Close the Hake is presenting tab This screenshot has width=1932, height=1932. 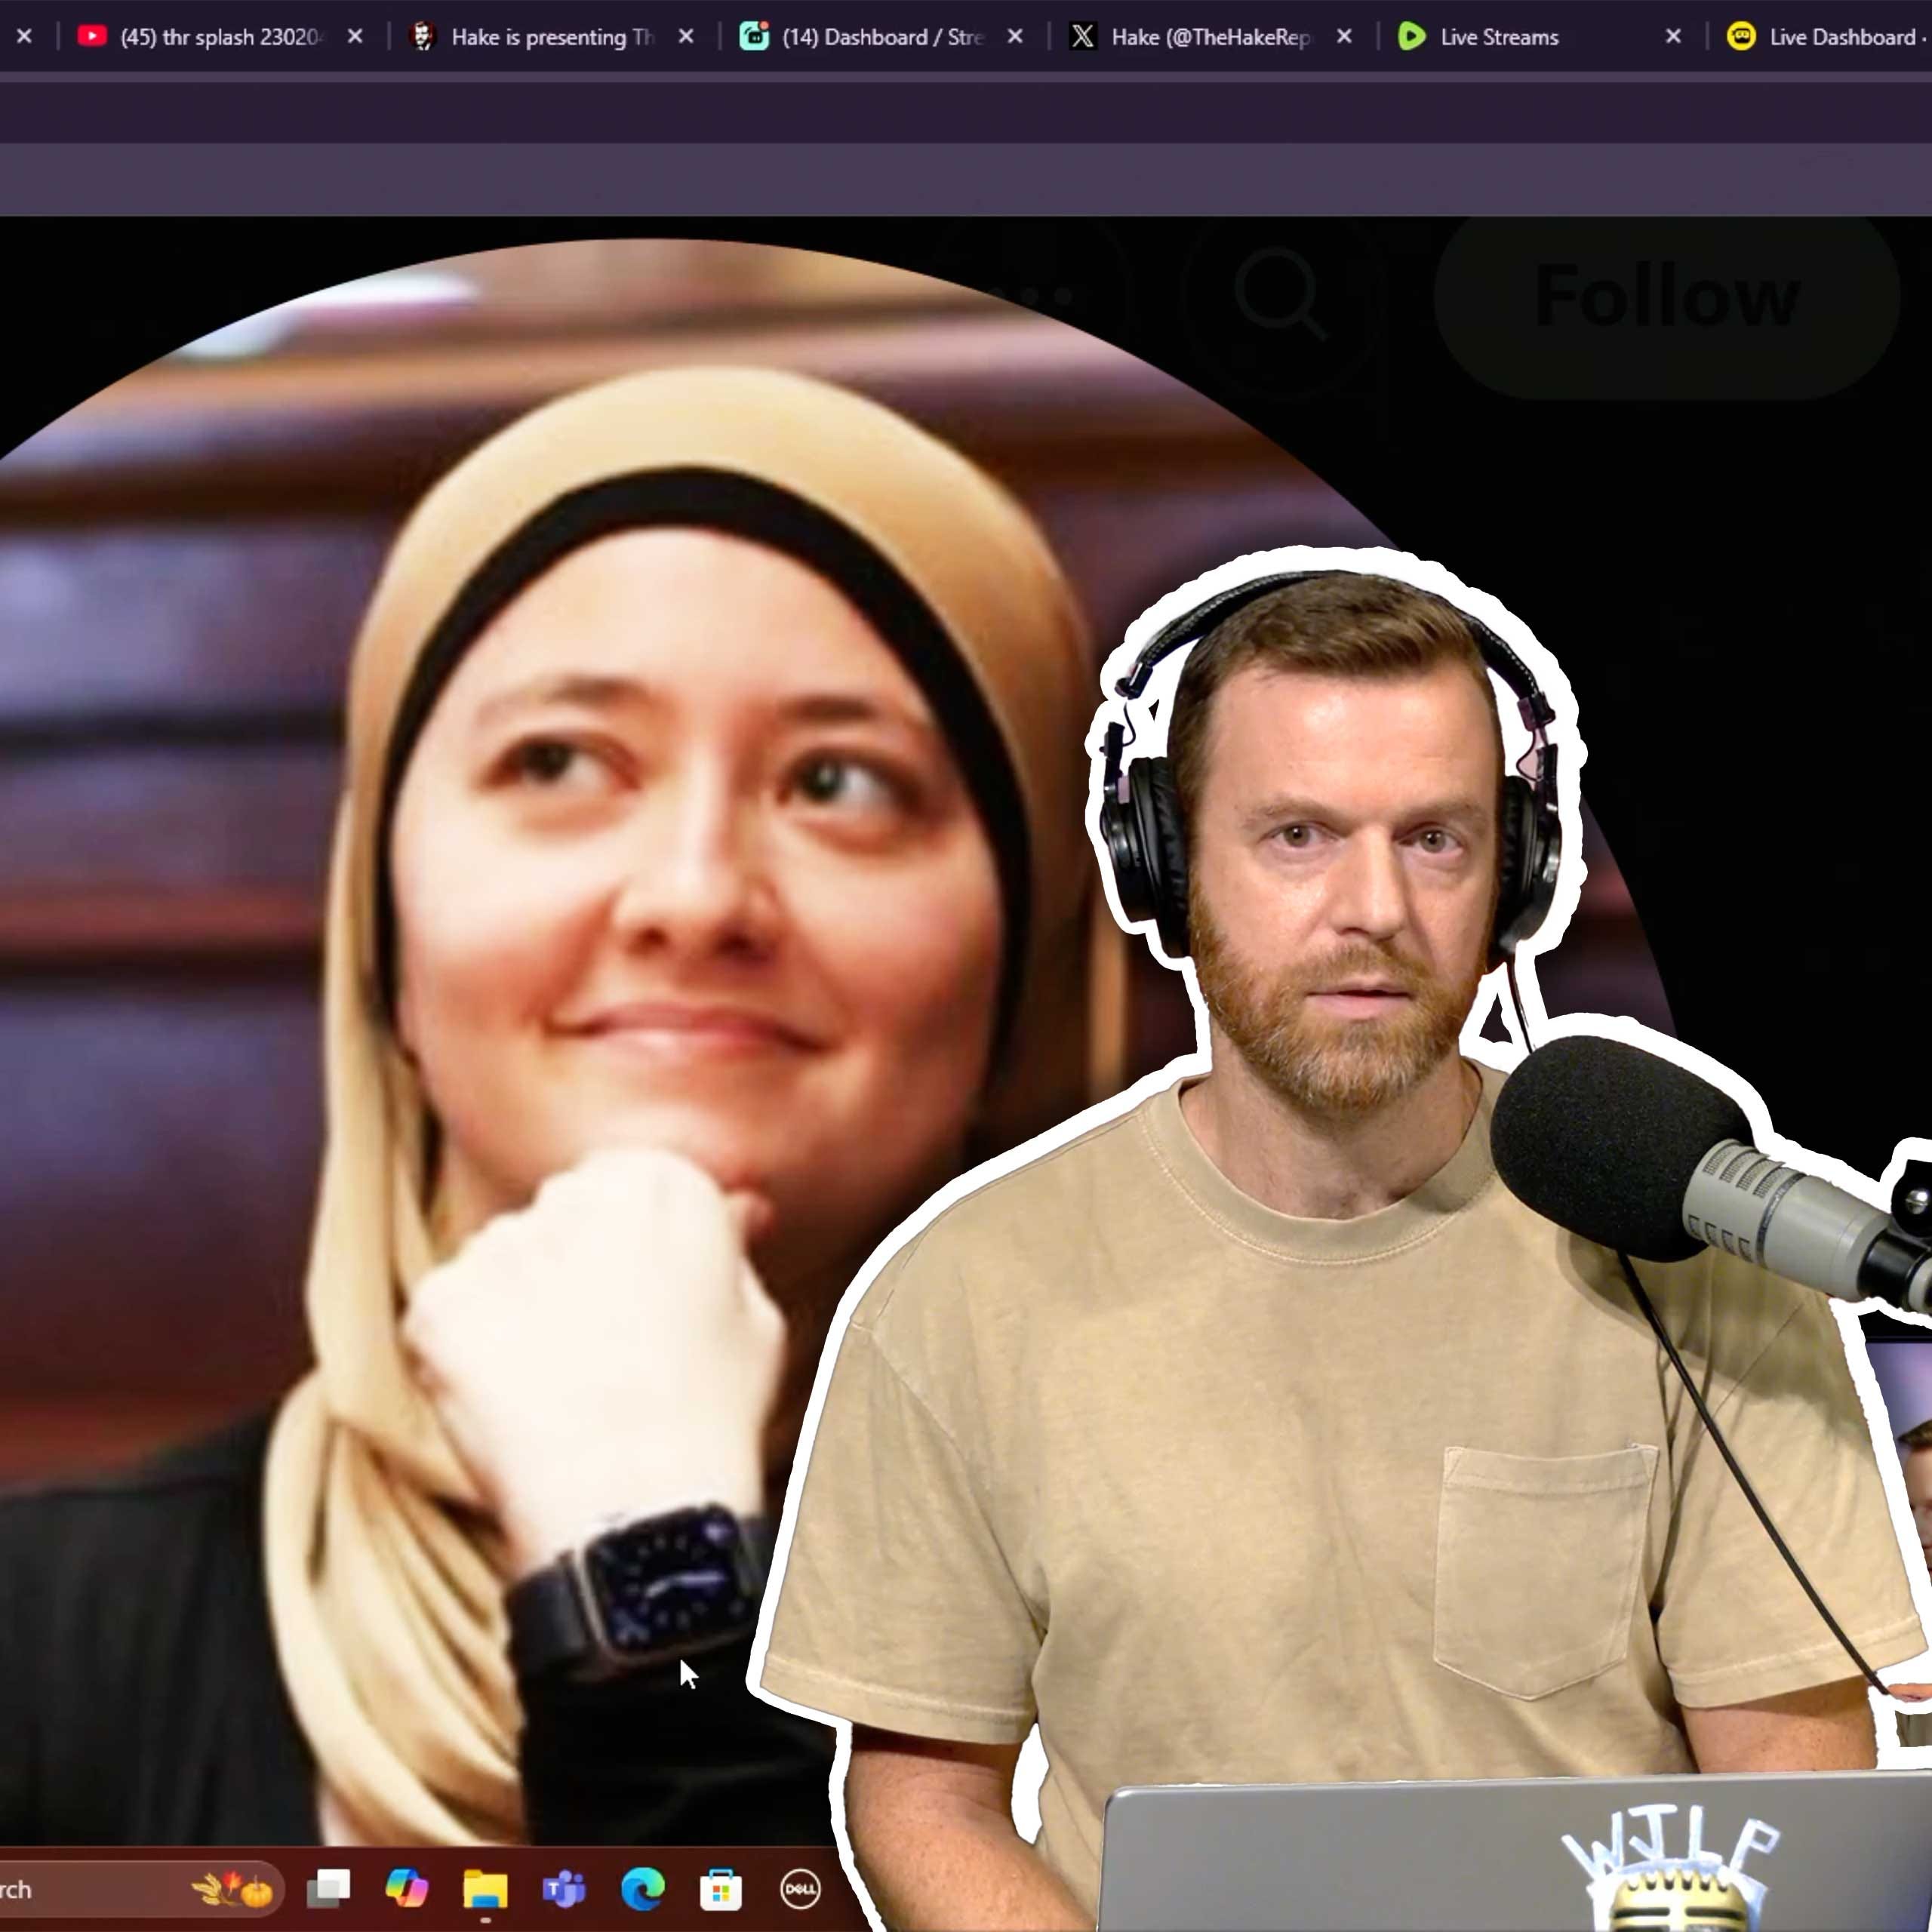(x=686, y=37)
